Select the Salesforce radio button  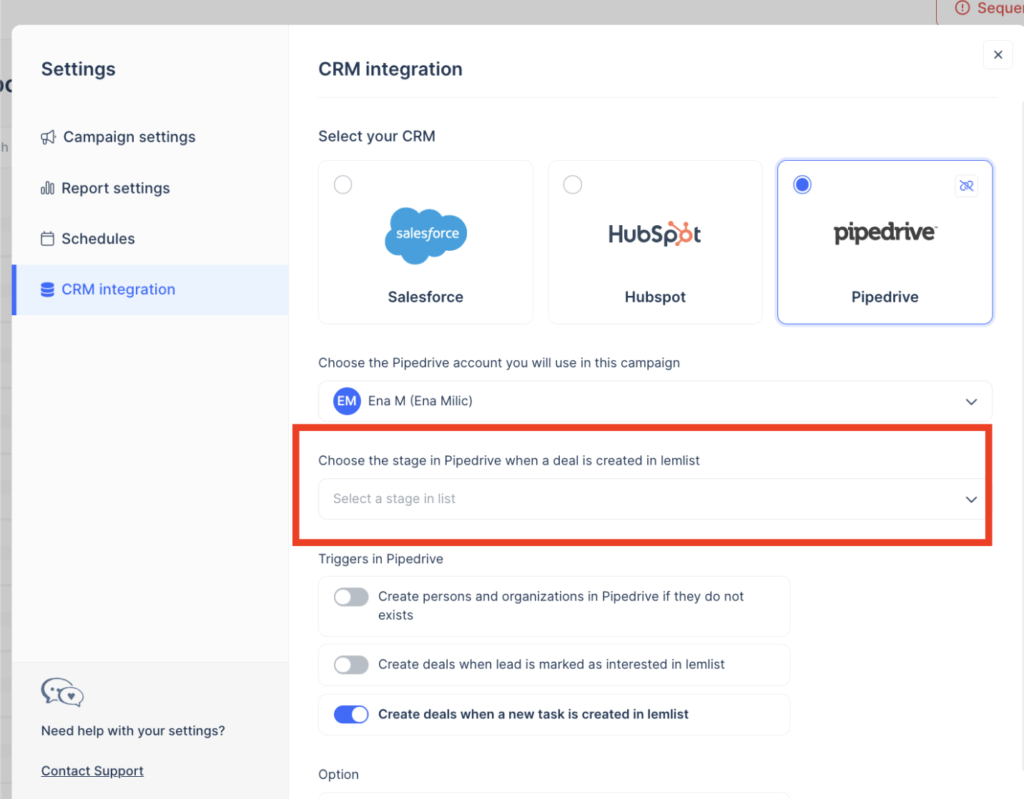343,185
